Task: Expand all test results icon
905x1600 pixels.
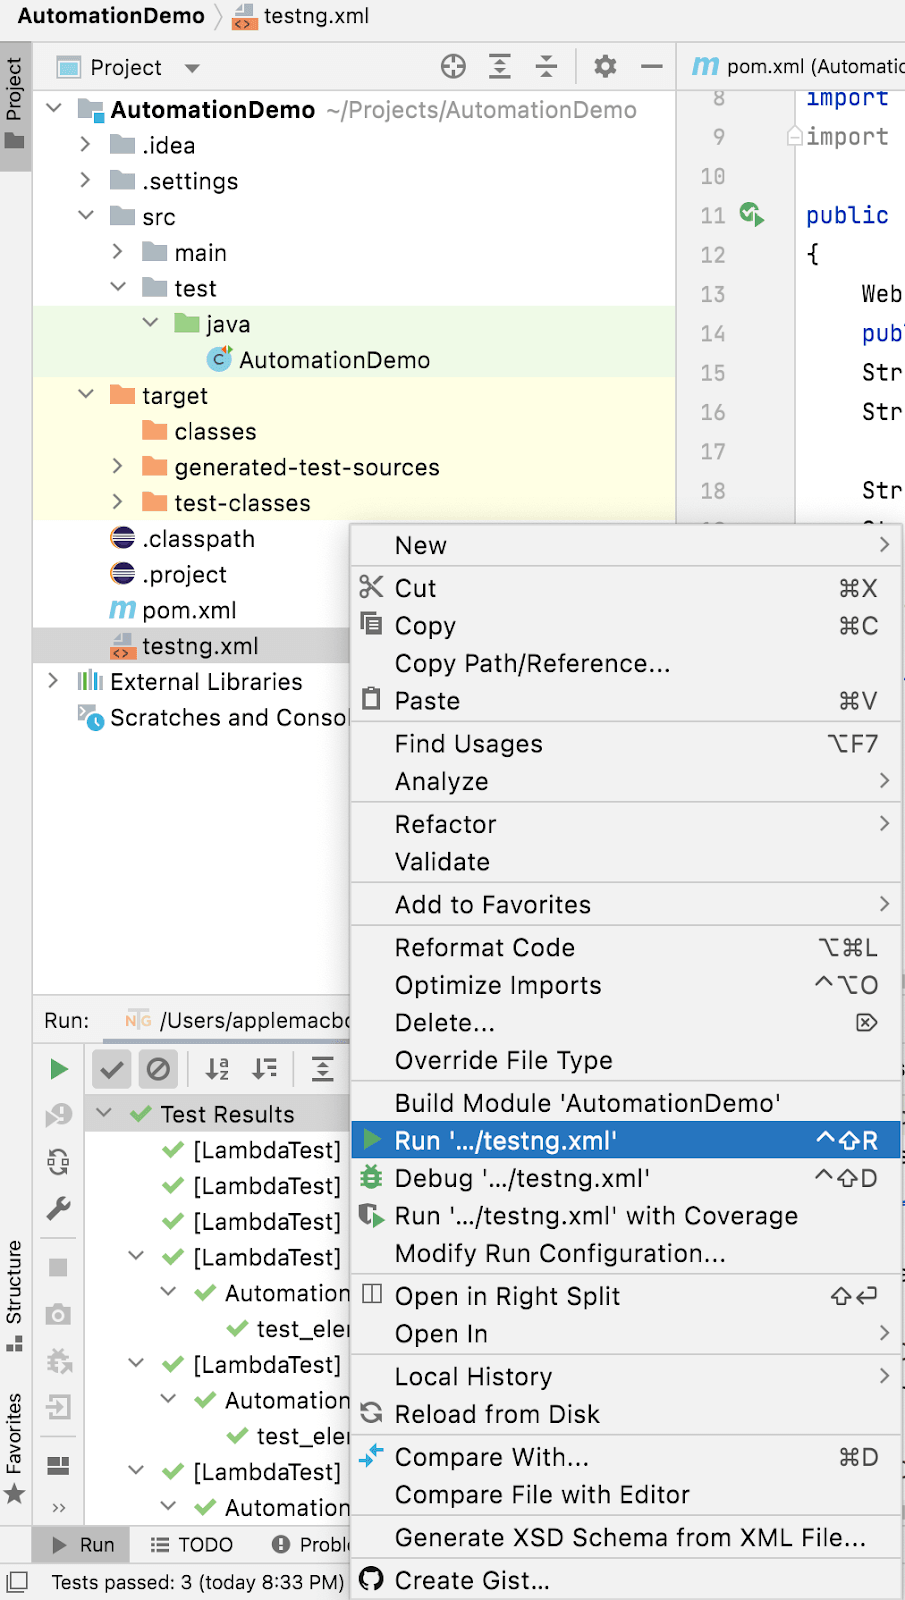Action: [323, 1069]
